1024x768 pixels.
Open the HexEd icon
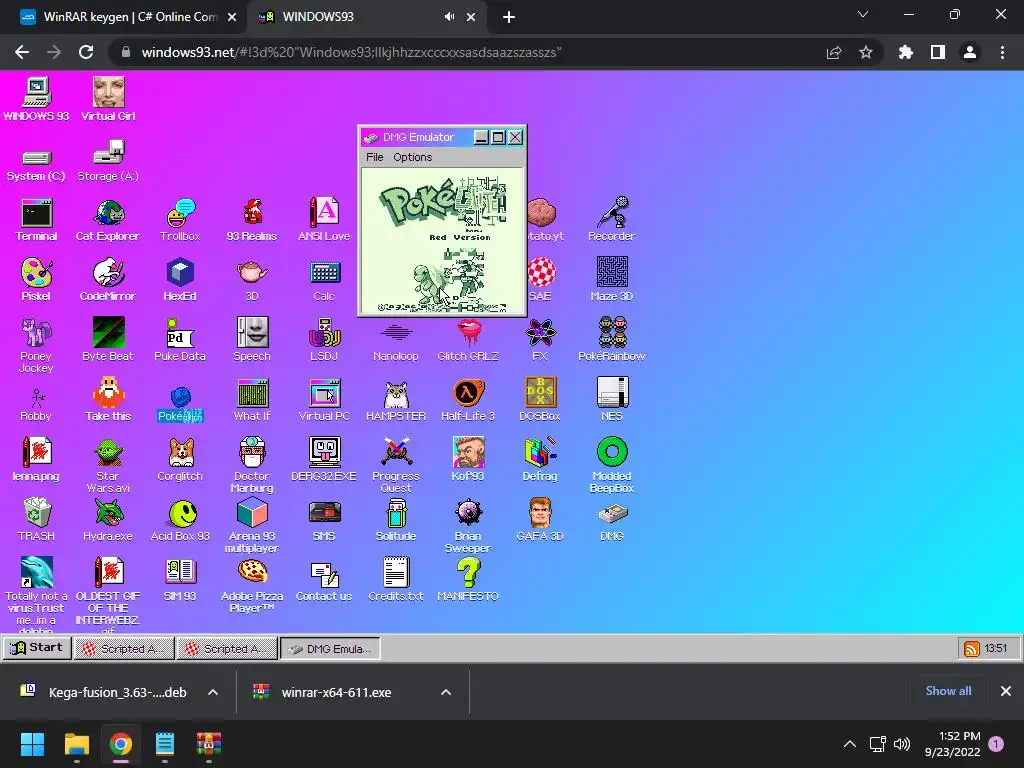click(x=180, y=280)
